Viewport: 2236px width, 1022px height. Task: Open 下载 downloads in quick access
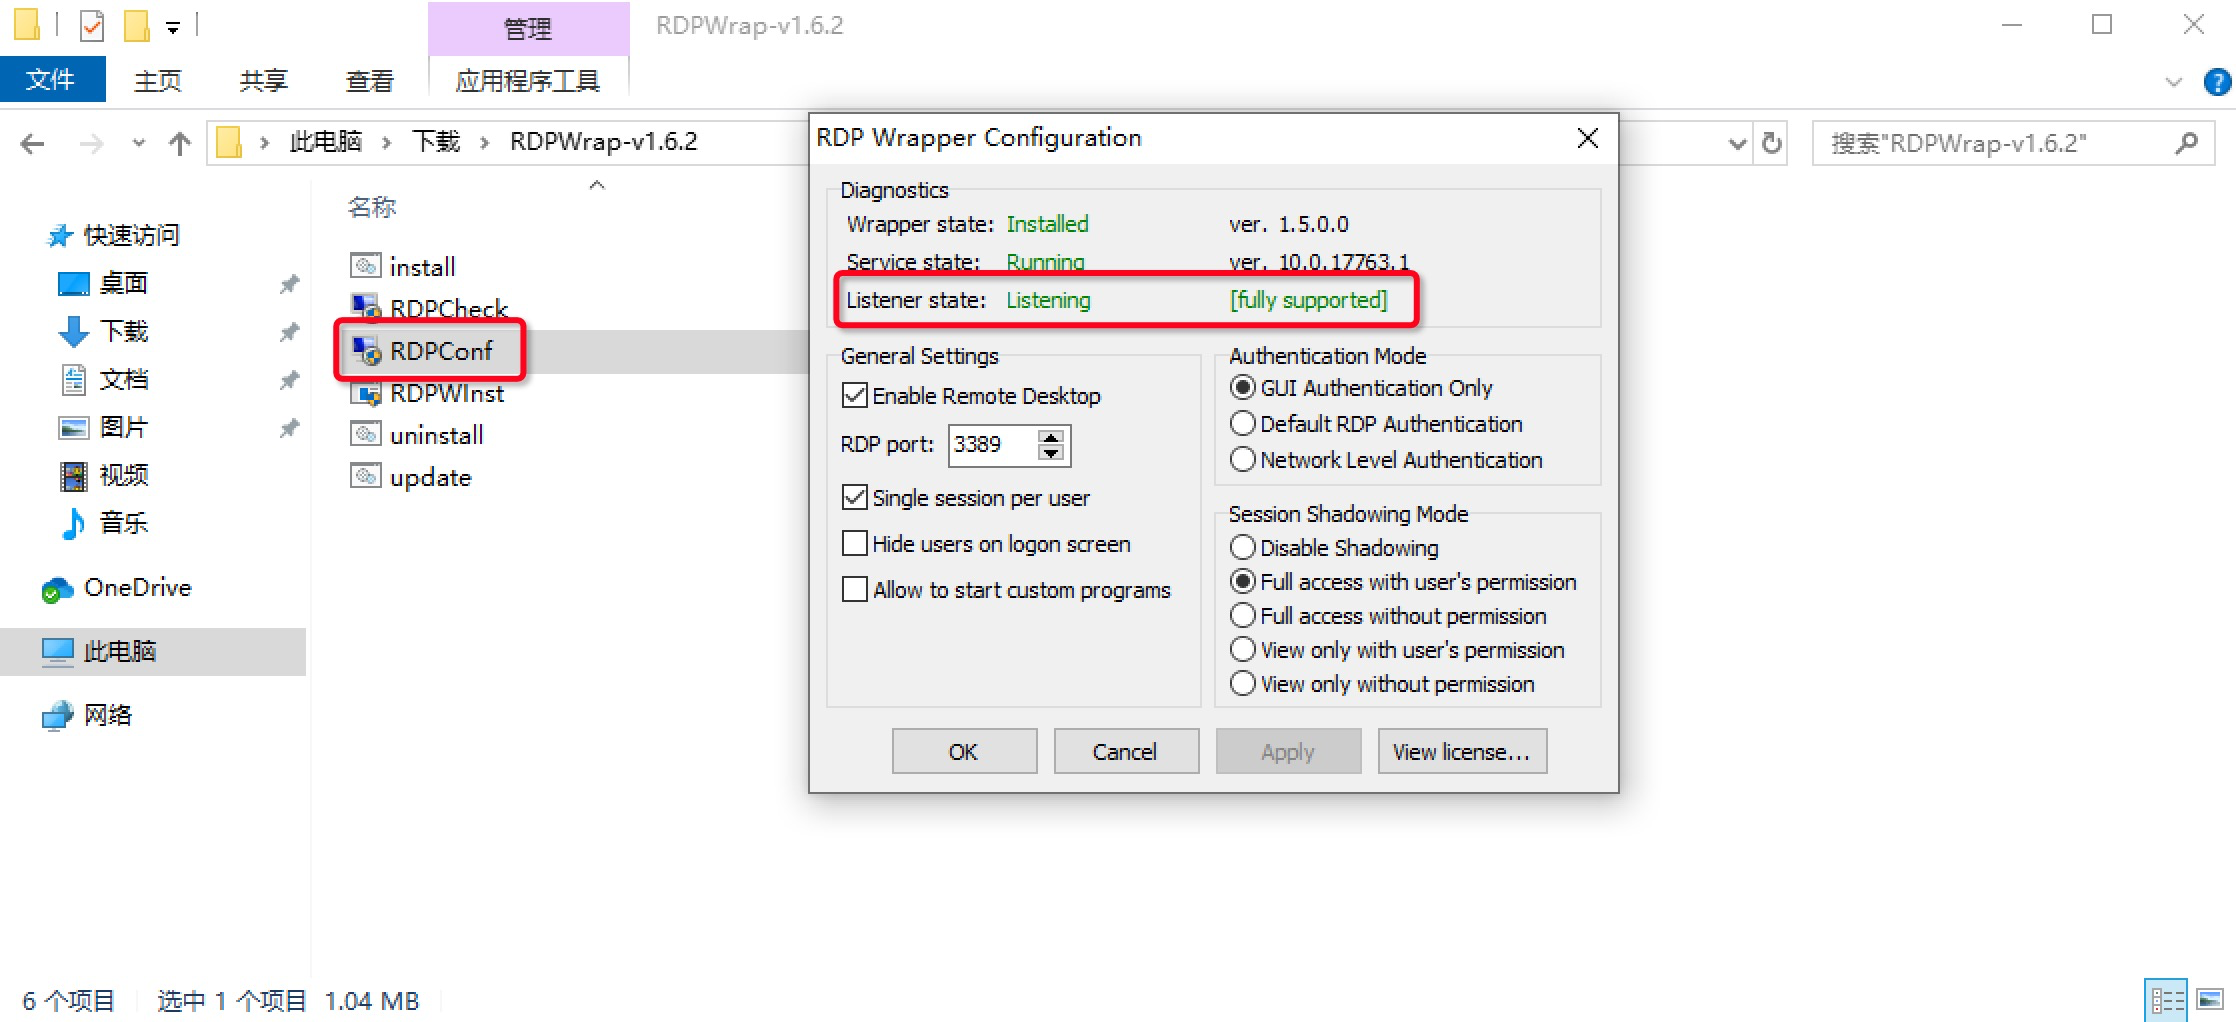[x=103, y=331]
